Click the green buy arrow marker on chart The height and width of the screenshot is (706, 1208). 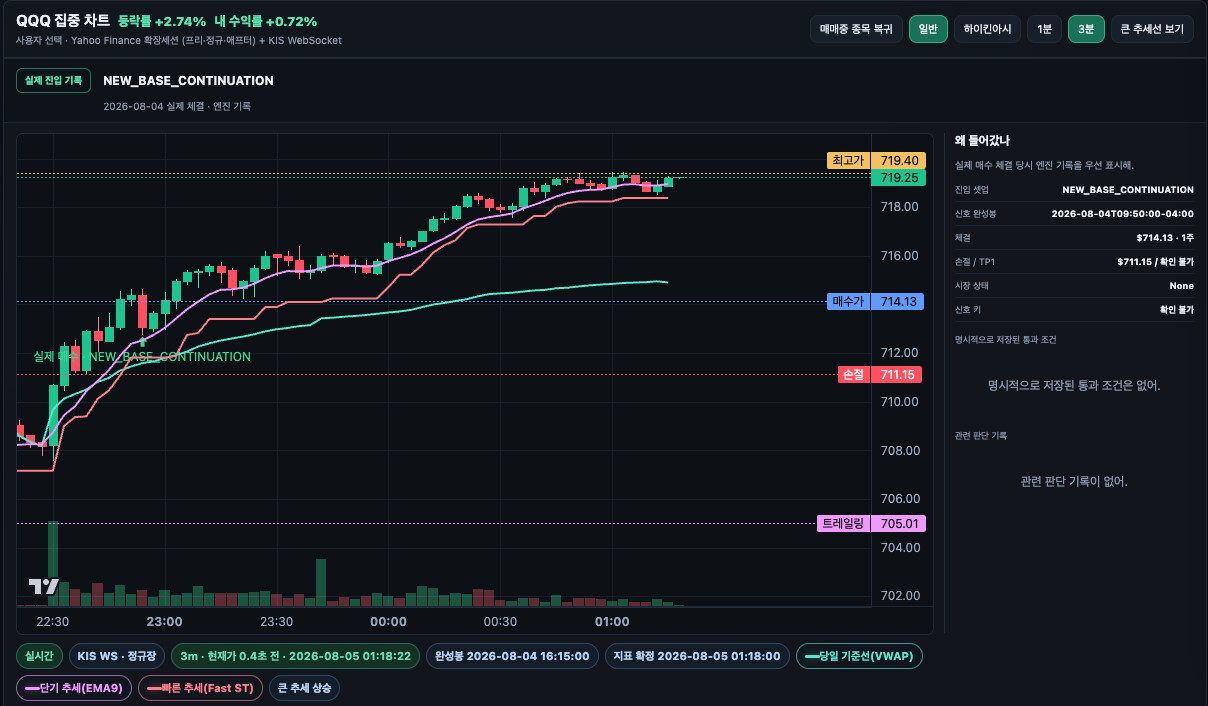point(142,341)
